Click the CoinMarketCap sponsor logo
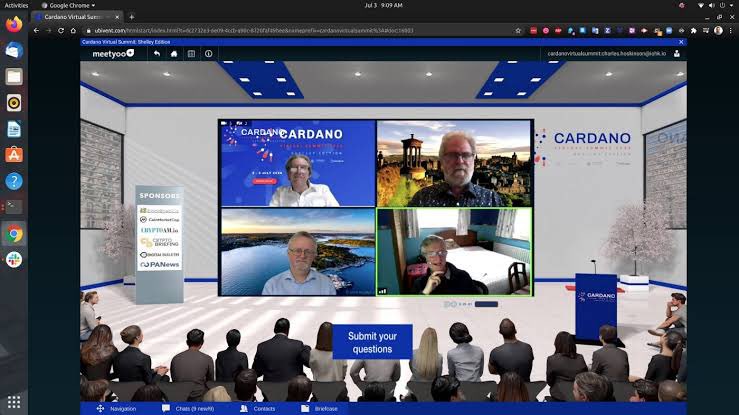Image resolution: width=739 pixels, height=415 pixels. [x=160, y=220]
